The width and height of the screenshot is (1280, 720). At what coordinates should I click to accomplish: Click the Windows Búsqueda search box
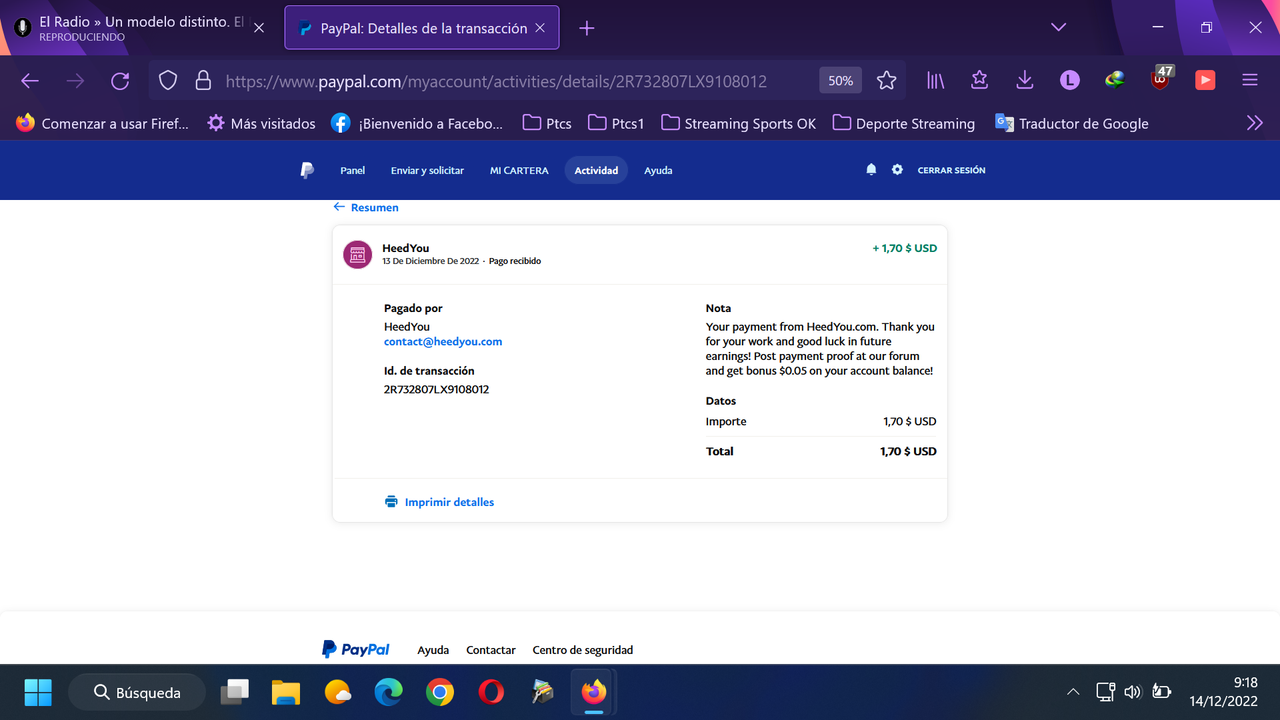137,692
